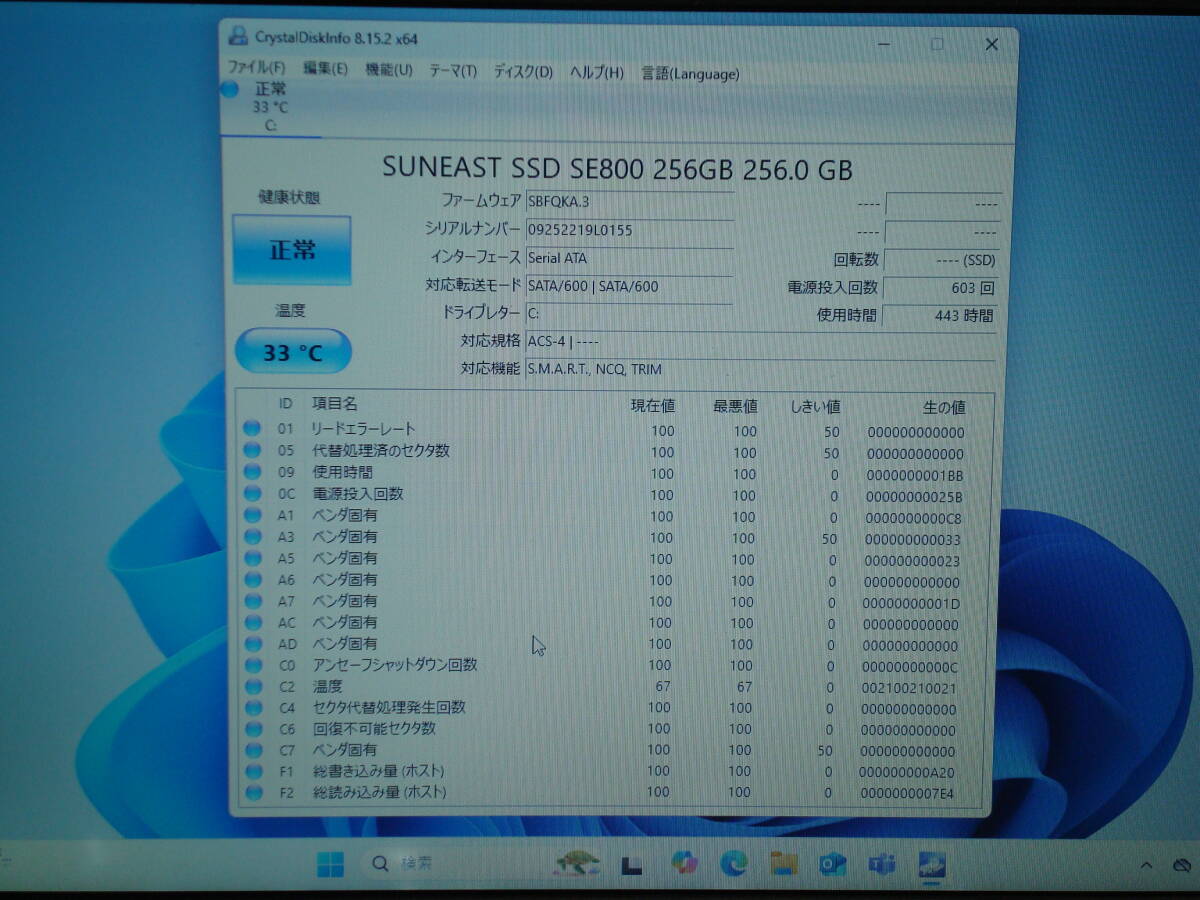This screenshot has width=1200, height=900.
Task: Open File Explorer from the taskbar
Action: tap(783, 863)
